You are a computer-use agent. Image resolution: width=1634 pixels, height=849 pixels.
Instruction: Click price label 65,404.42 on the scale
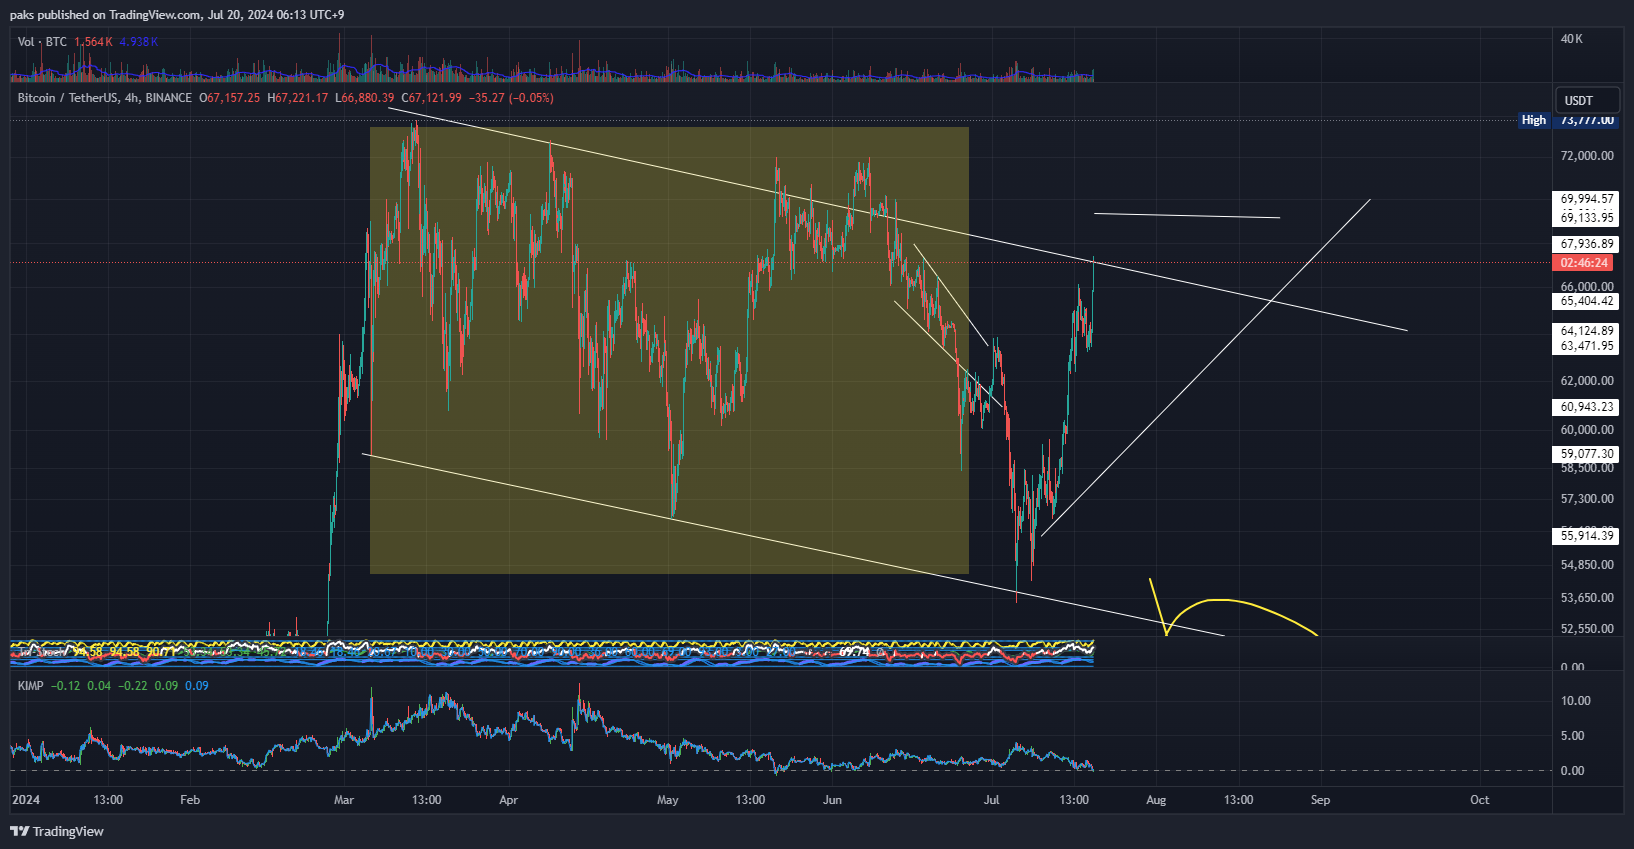[x=1587, y=301]
